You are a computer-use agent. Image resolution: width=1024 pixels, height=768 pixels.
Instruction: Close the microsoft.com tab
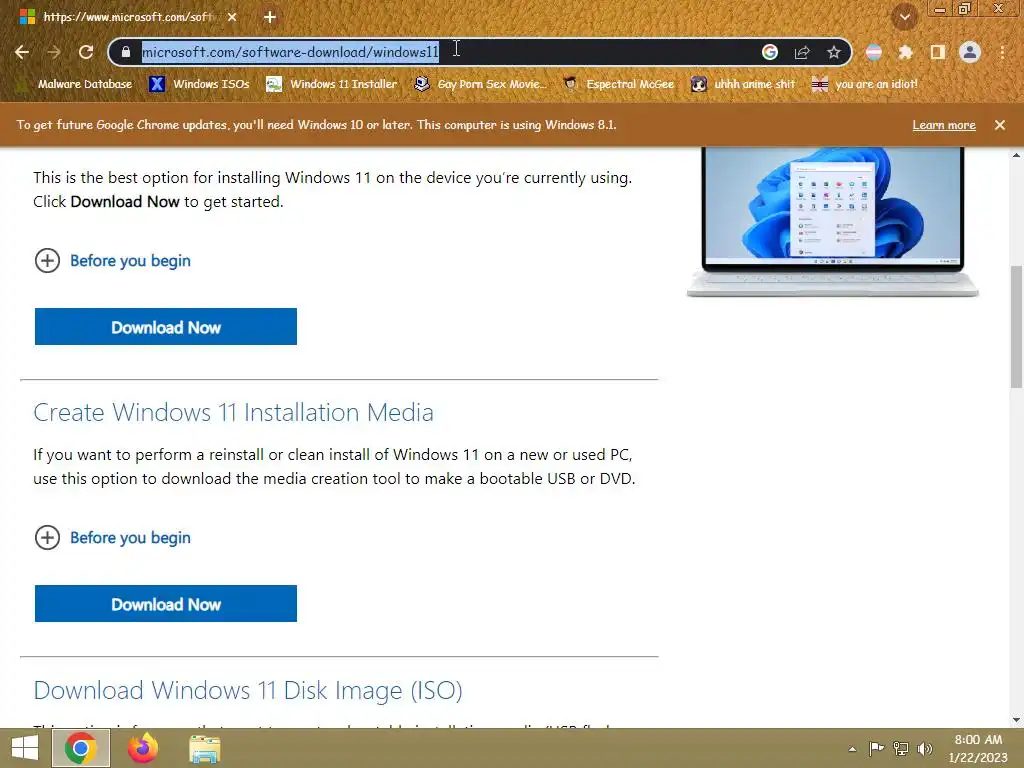tap(232, 17)
